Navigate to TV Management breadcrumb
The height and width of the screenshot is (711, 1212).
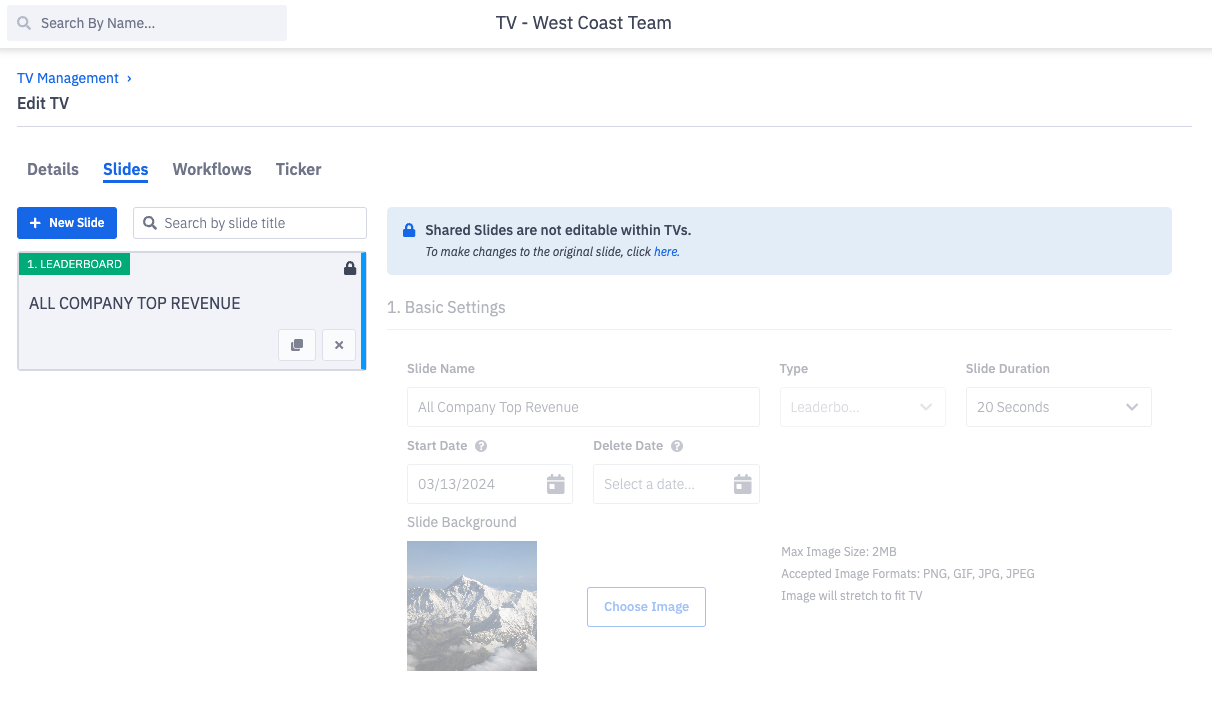click(68, 78)
